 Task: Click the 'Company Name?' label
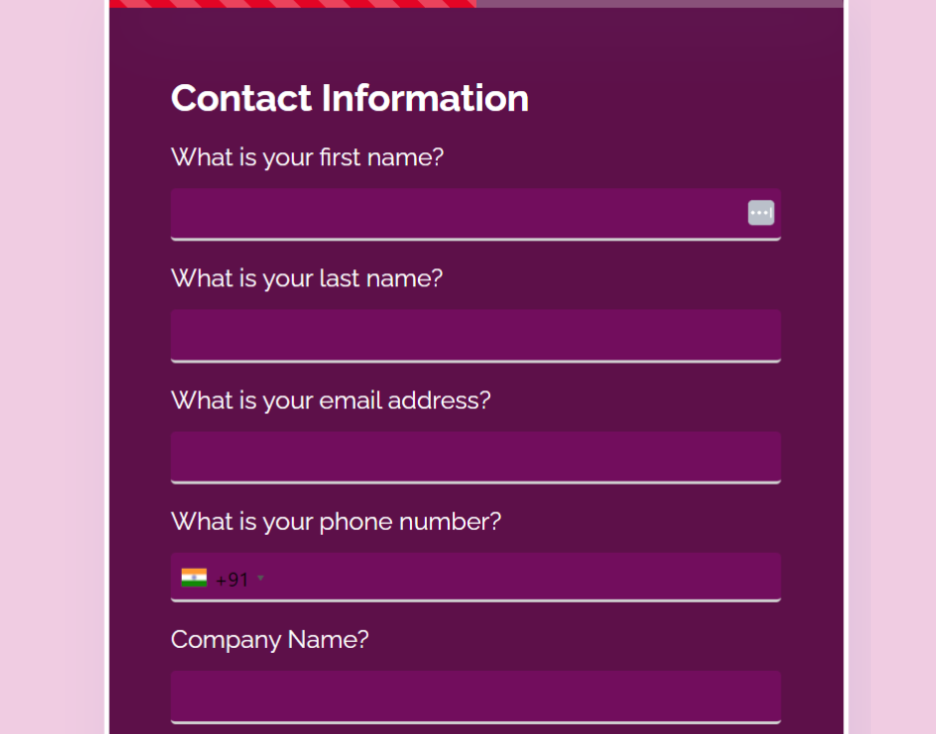click(270, 640)
